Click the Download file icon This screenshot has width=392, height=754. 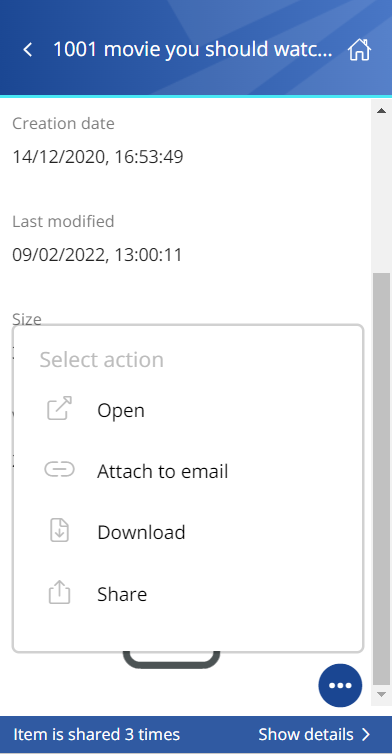click(x=60, y=531)
